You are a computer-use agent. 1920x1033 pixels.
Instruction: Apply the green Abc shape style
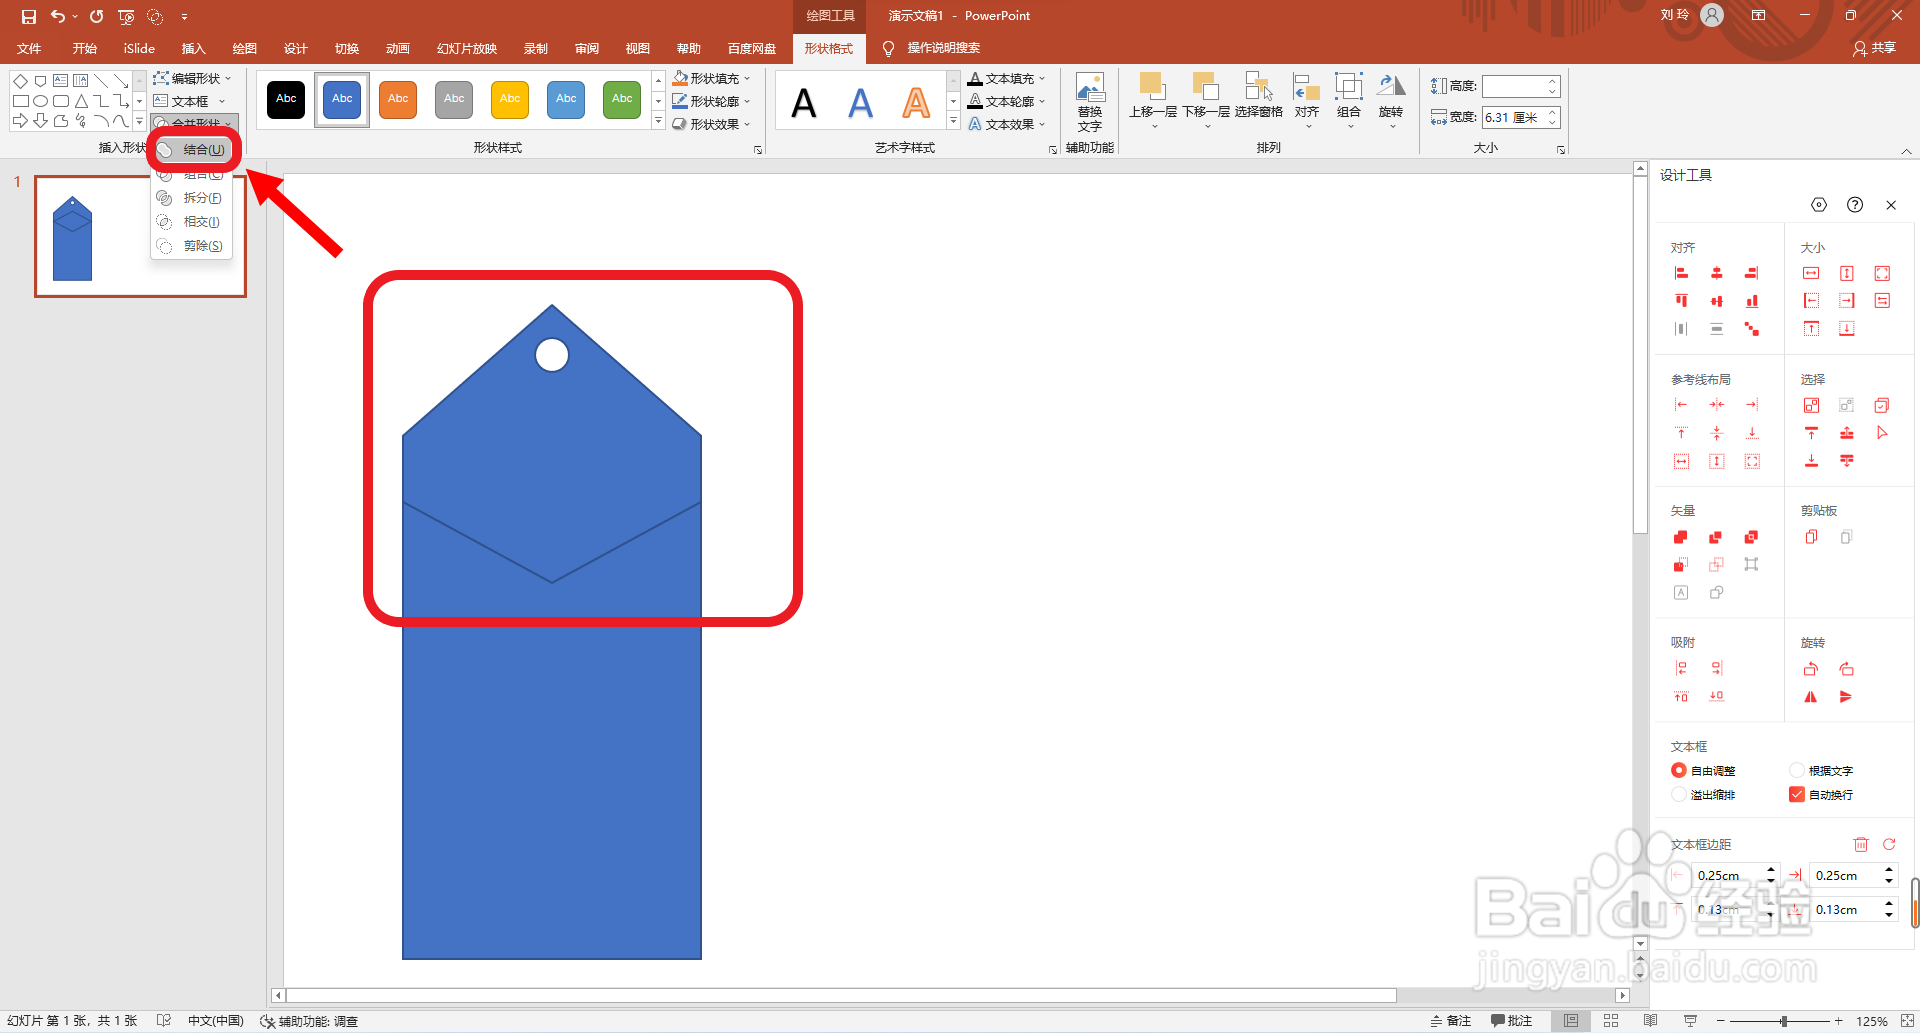(622, 99)
